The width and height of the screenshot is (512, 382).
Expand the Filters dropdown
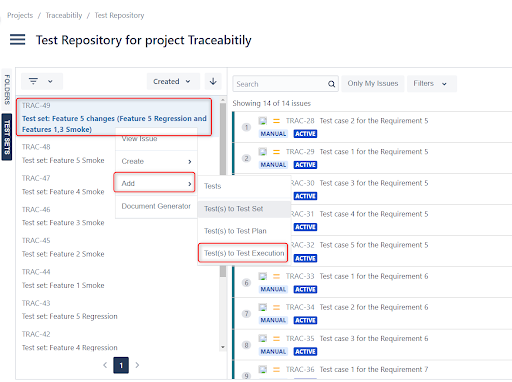(432, 83)
